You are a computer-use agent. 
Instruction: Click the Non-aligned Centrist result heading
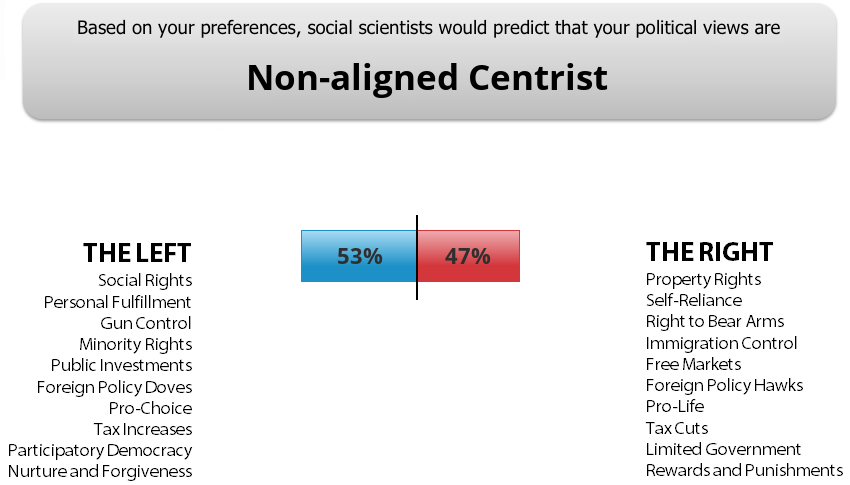pos(427,77)
